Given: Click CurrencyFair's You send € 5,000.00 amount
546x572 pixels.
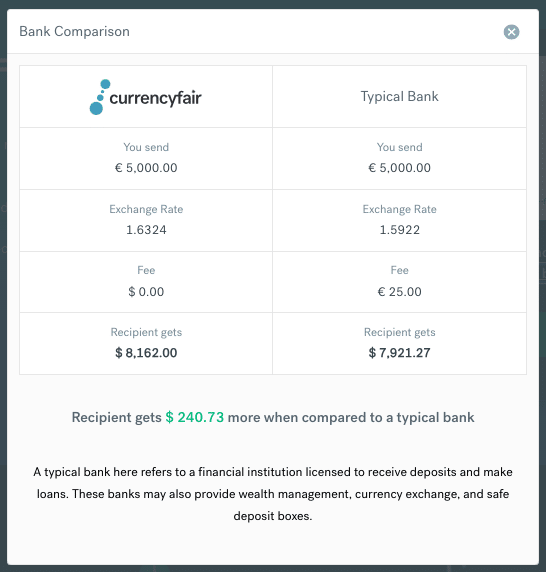Looking at the screenshot, I should click(x=146, y=168).
